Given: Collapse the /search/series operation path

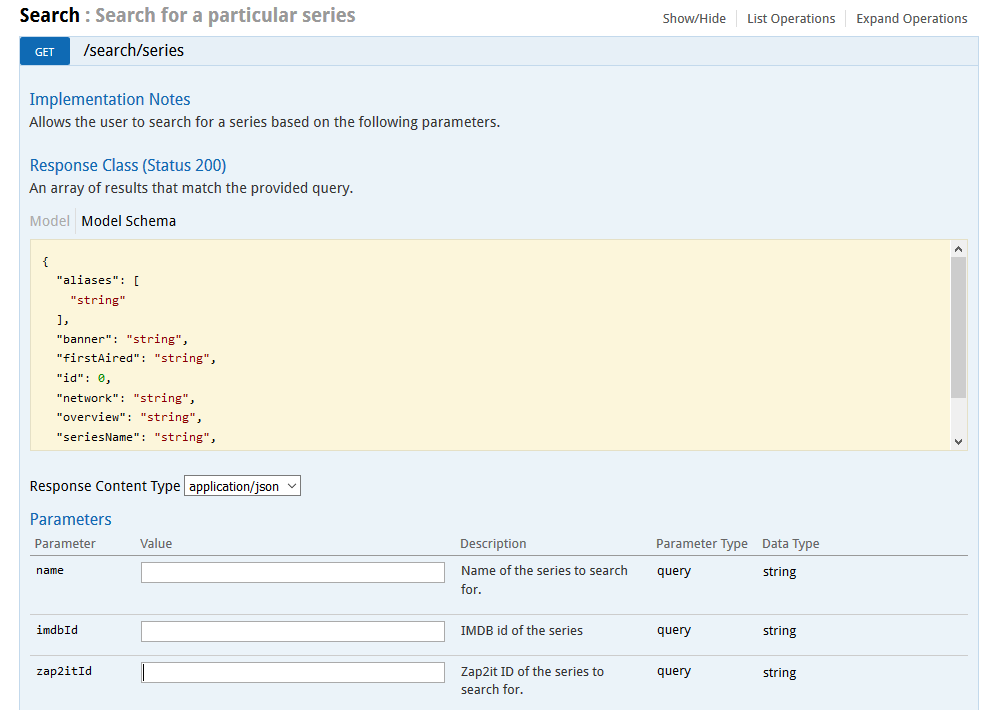Looking at the screenshot, I should [x=134, y=51].
